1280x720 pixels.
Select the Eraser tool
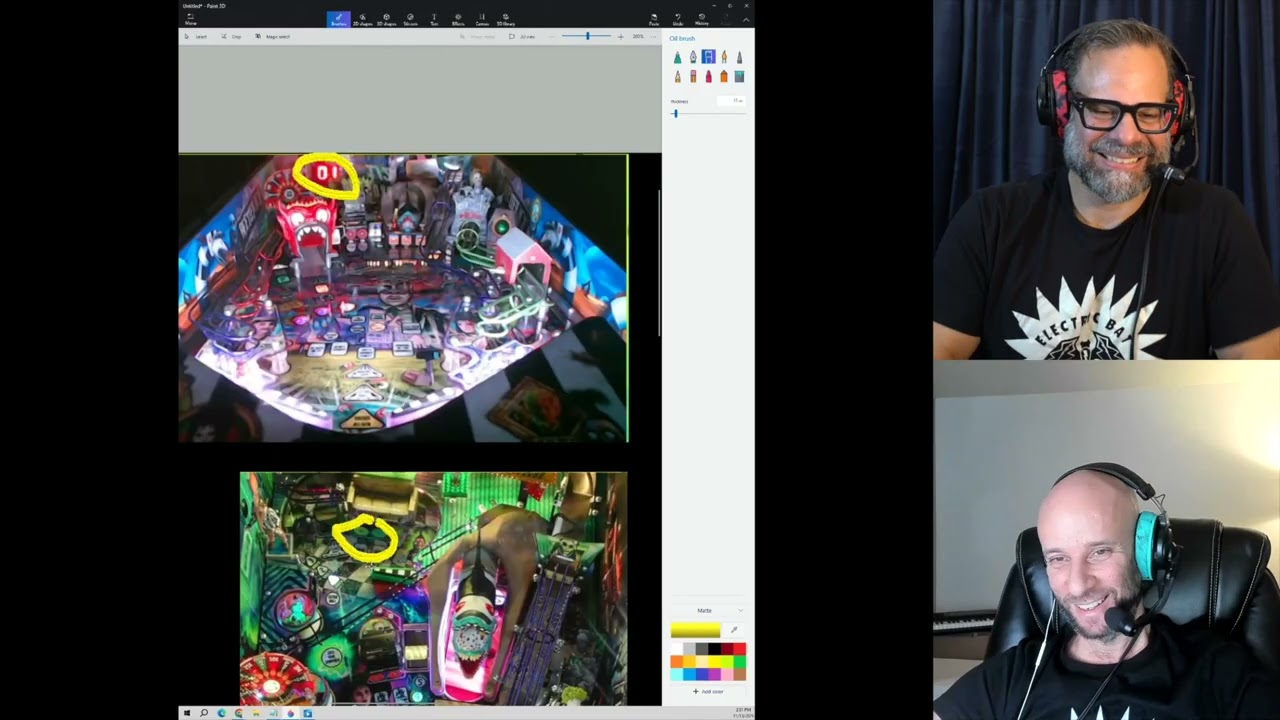coord(693,76)
